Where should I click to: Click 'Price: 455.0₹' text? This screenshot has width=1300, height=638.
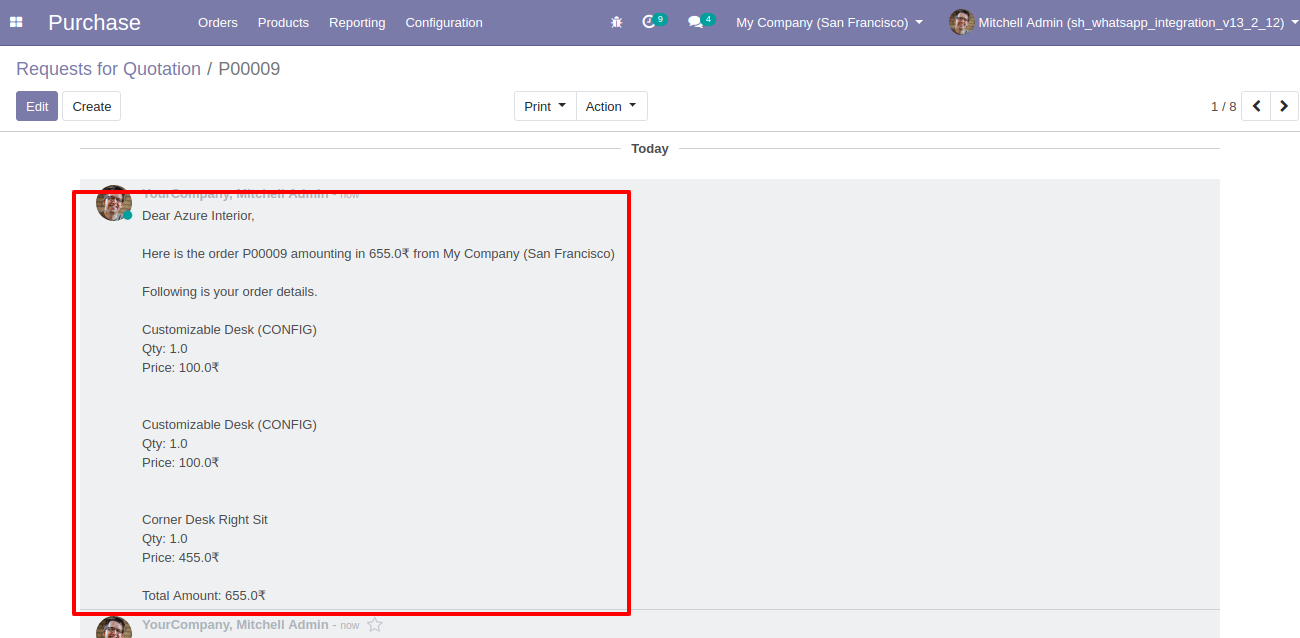[181, 557]
